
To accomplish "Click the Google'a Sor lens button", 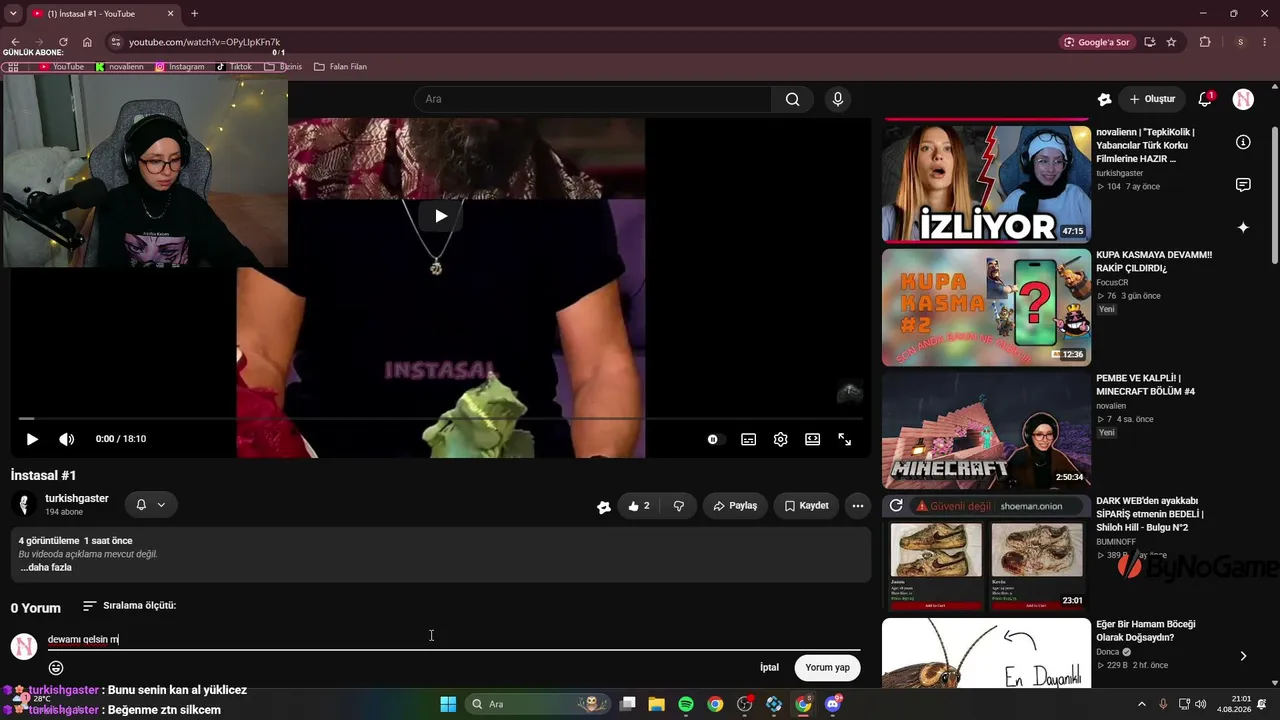I will click(x=1097, y=42).
